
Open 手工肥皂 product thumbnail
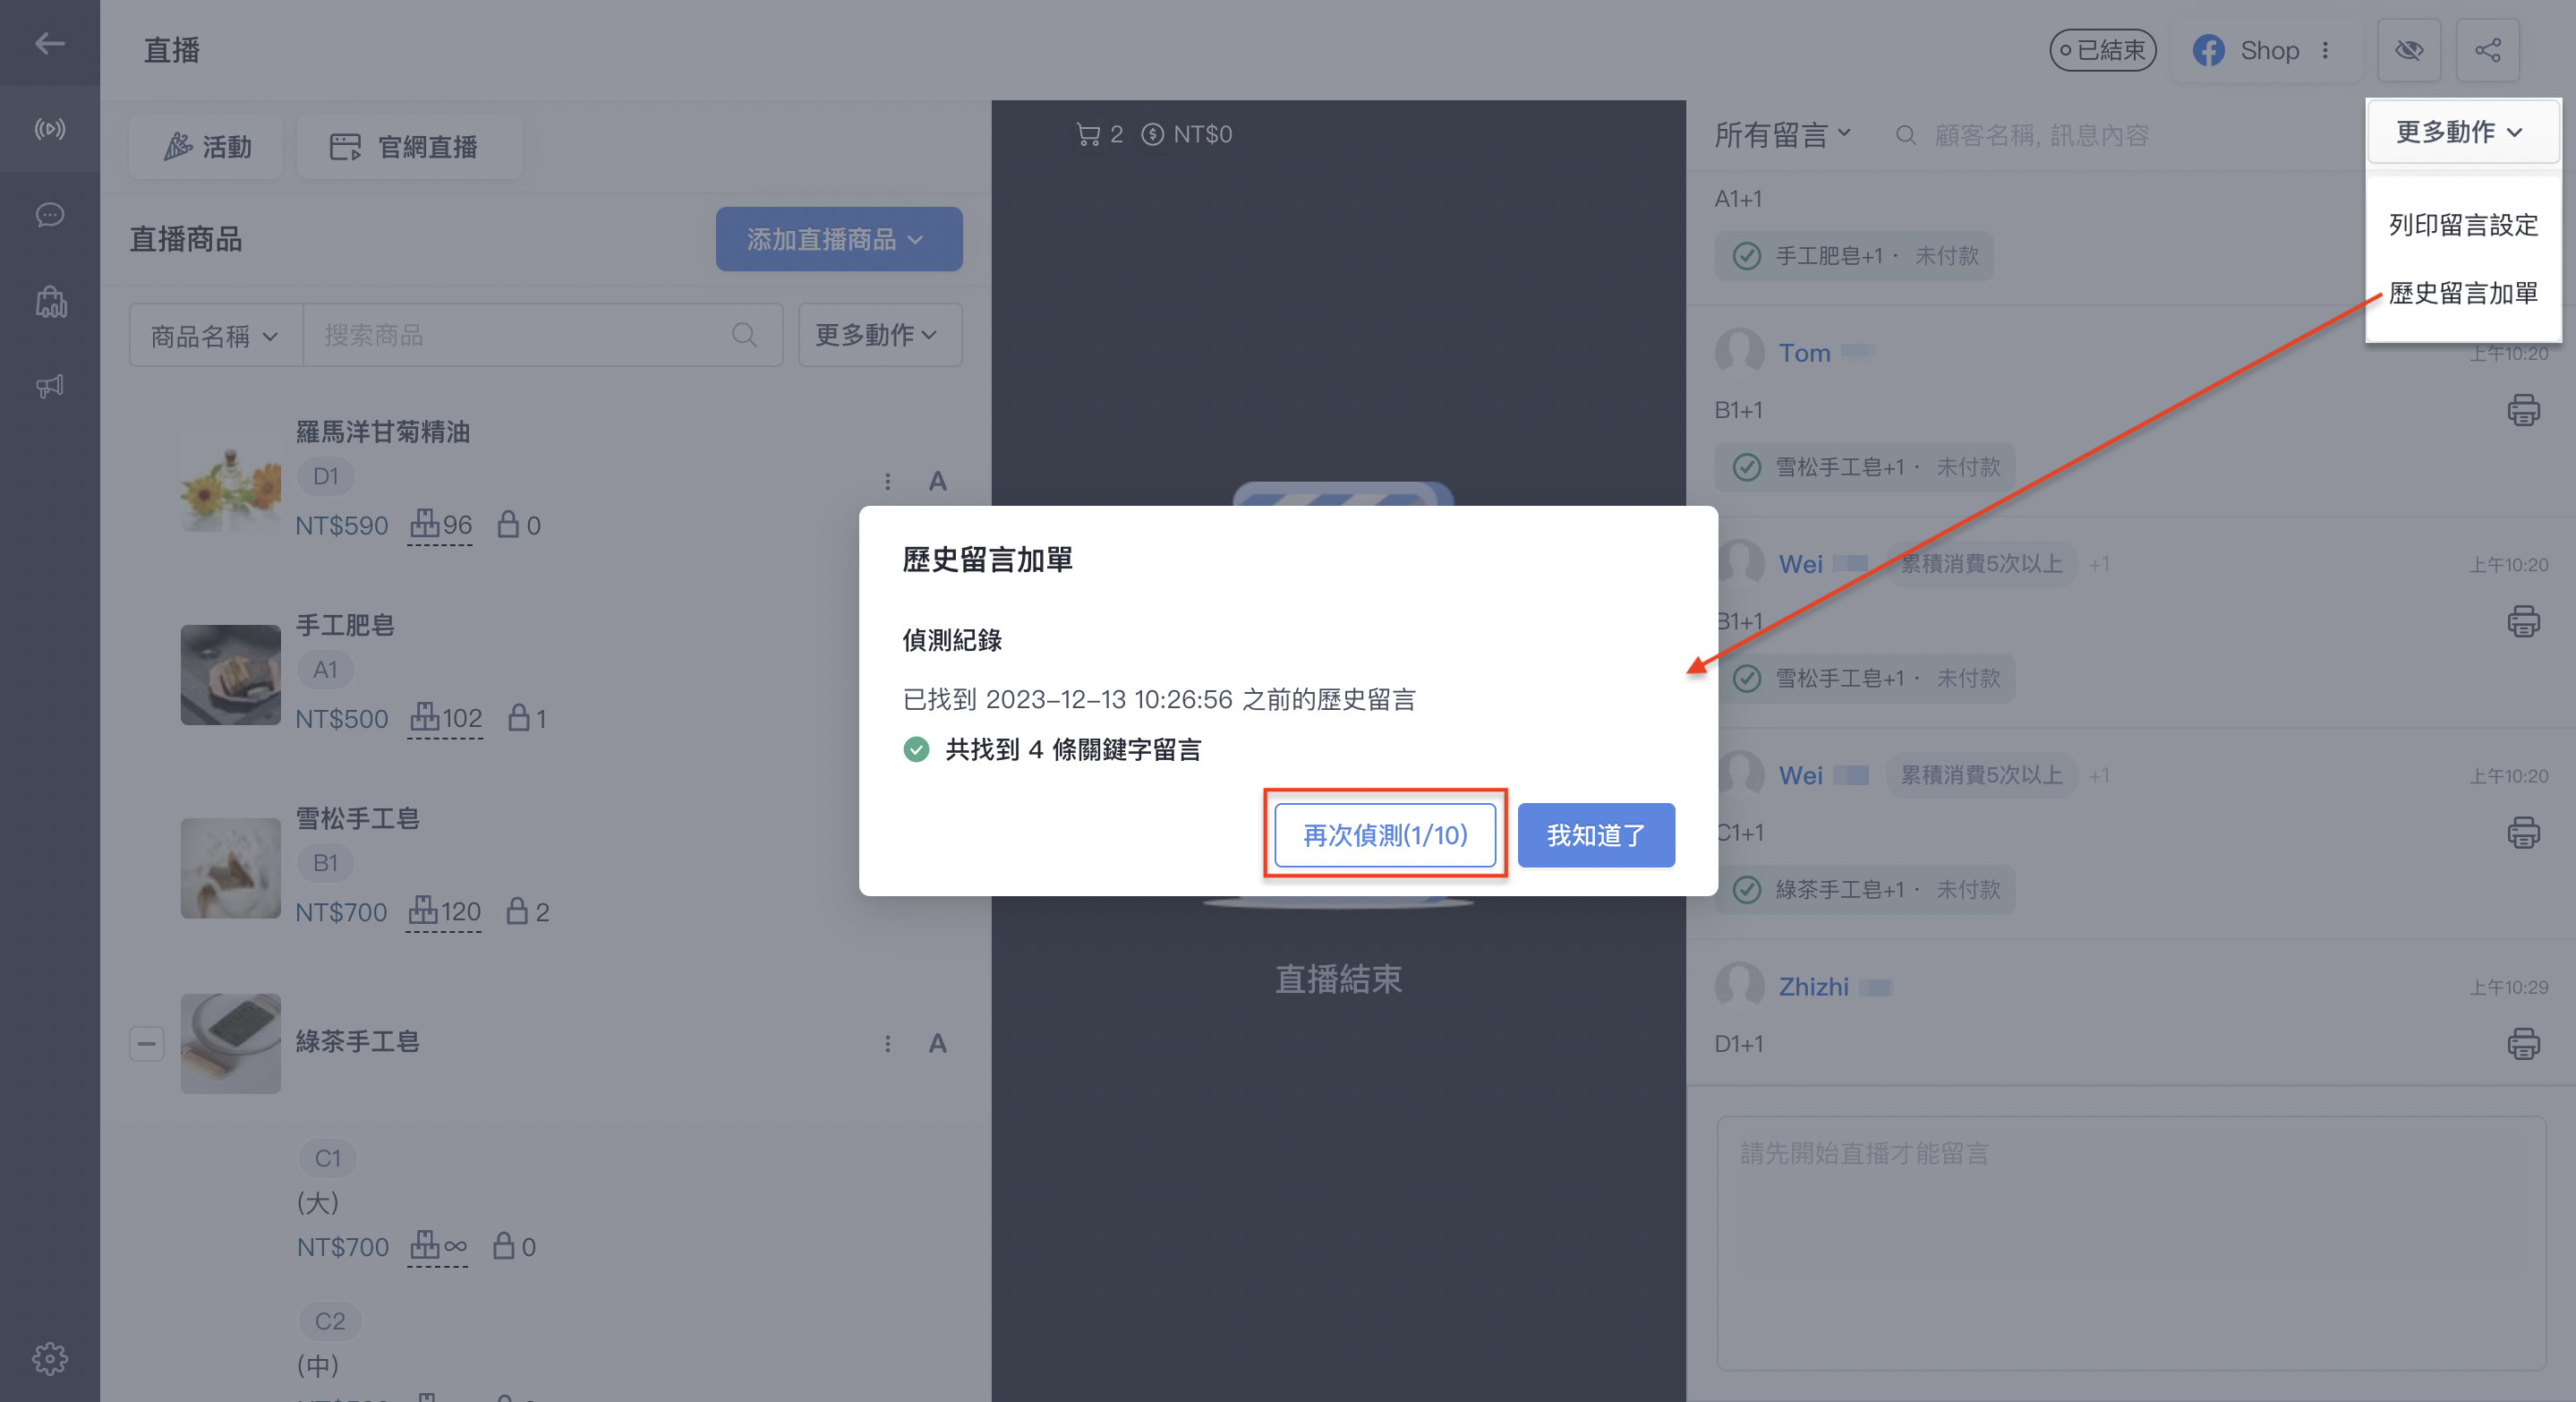tap(230, 674)
